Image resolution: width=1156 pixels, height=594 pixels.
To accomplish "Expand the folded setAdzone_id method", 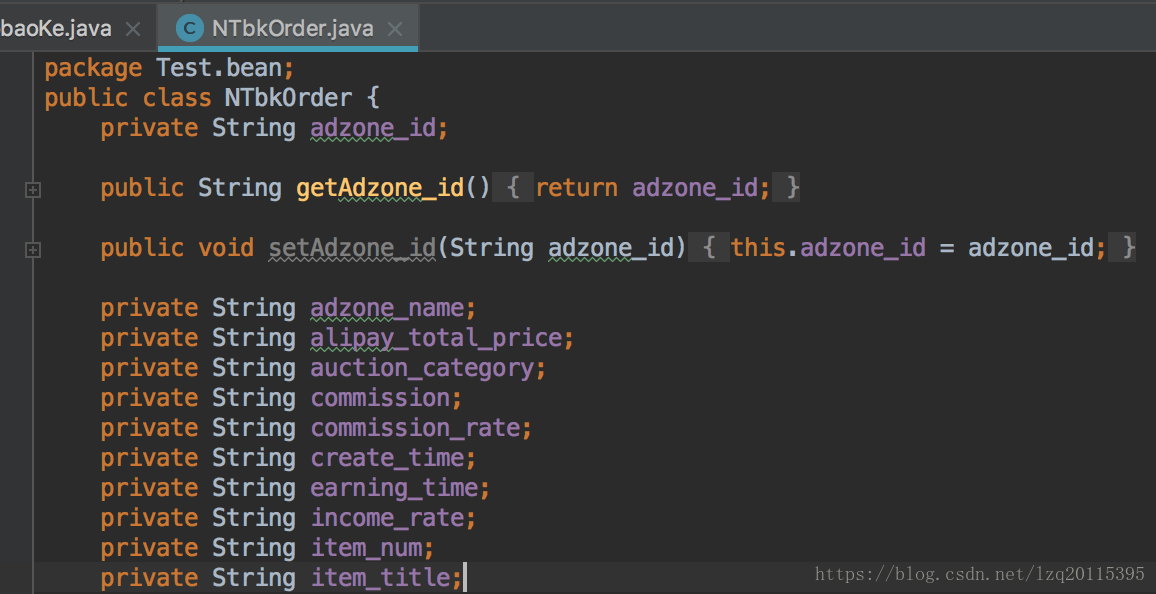I will click(32, 251).
